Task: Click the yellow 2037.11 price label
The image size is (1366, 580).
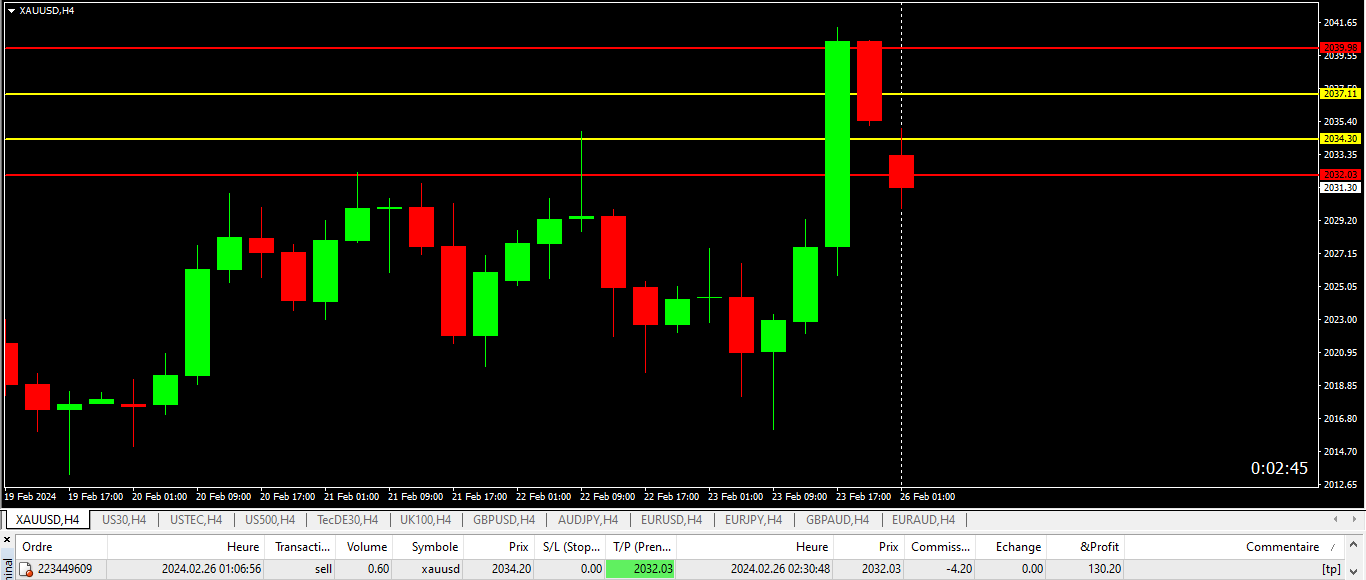Action: click(x=1341, y=93)
